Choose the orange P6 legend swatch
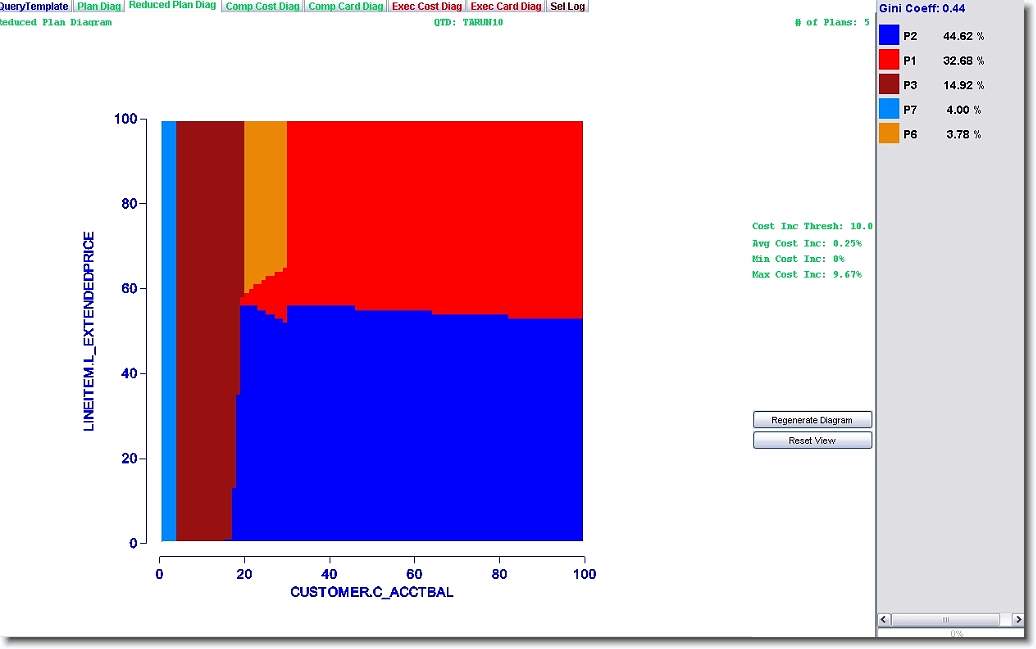The width and height of the screenshot is (1036, 649). point(889,134)
